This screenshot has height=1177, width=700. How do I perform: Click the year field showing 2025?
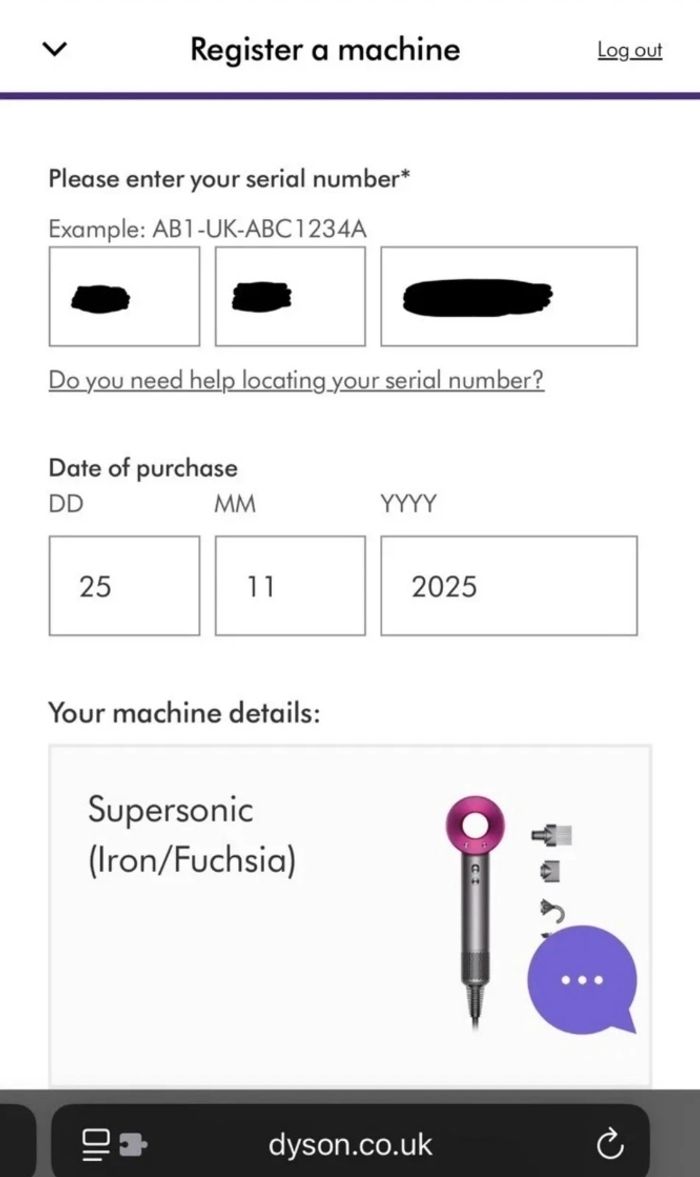(x=508, y=585)
